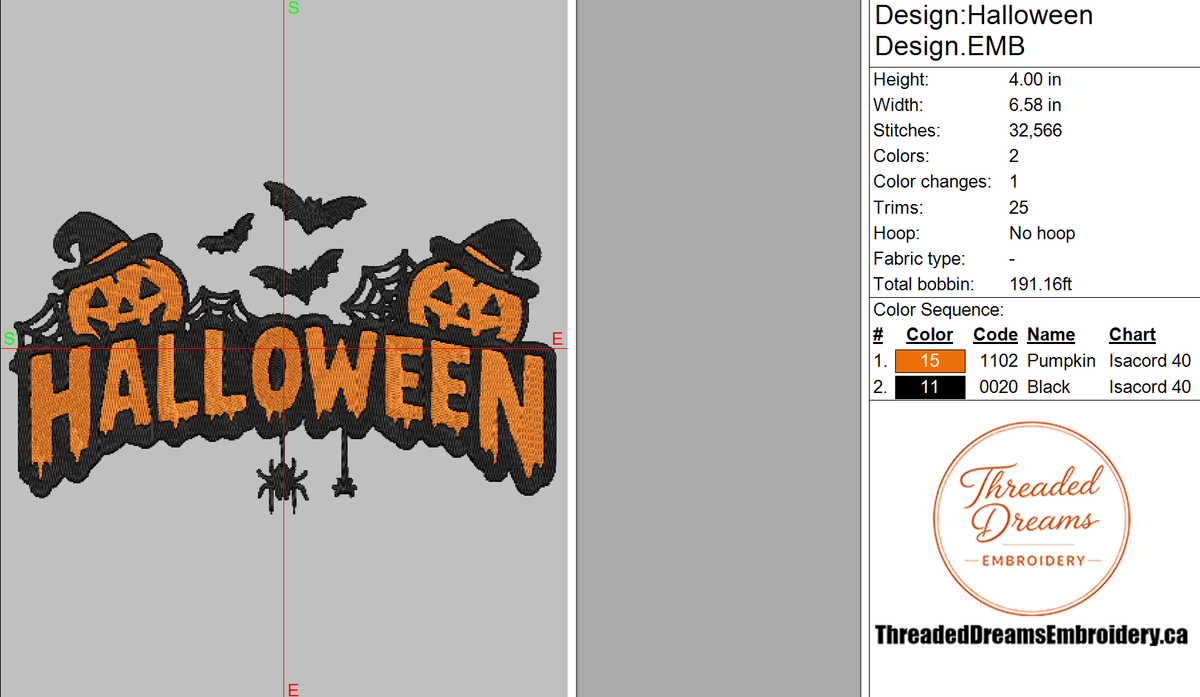This screenshot has width=1200, height=697.
Task: Select the 'Pumpkin' thread name
Action: click(1061, 361)
